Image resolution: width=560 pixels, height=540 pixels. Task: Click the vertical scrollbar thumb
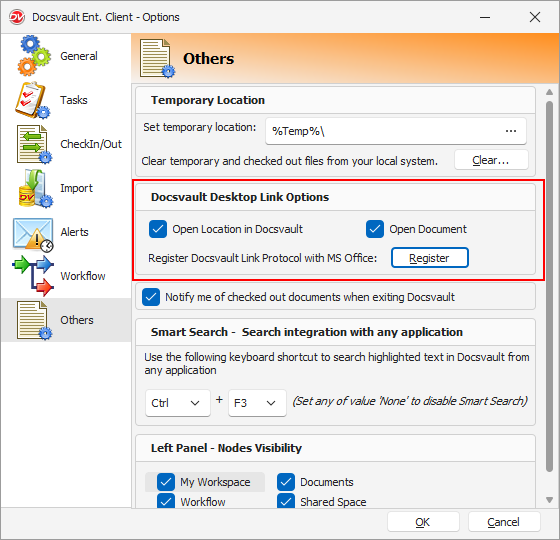(549, 287)
